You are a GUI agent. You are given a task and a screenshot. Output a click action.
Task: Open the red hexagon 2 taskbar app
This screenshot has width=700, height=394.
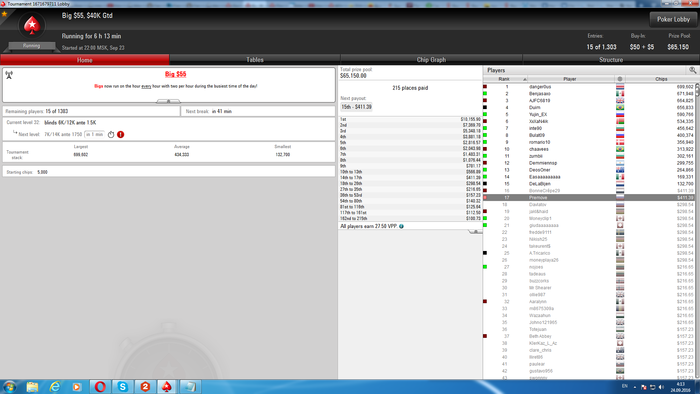[145, 387]
